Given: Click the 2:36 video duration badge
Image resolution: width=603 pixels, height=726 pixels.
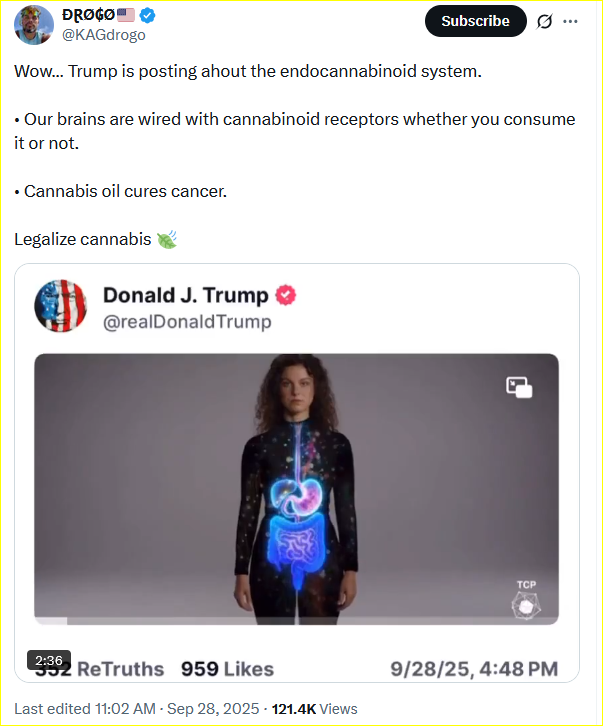Looking at the screenshot, I should pyautogui.click(x=47, y=661).
